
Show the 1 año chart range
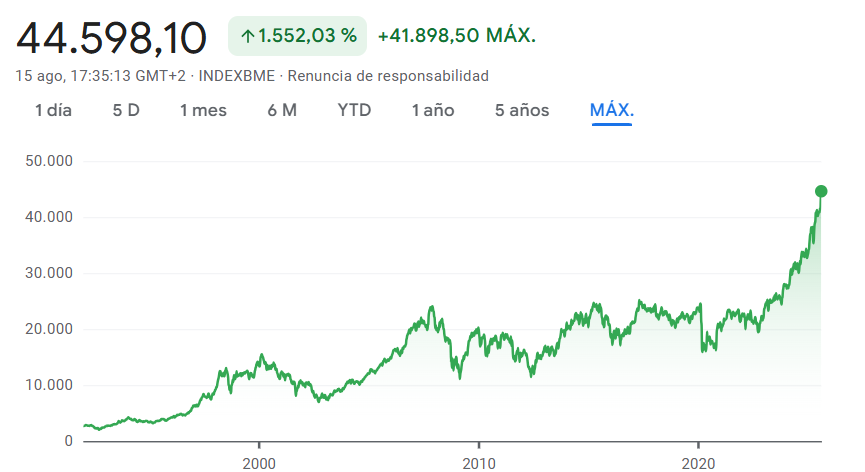point(433,110)
